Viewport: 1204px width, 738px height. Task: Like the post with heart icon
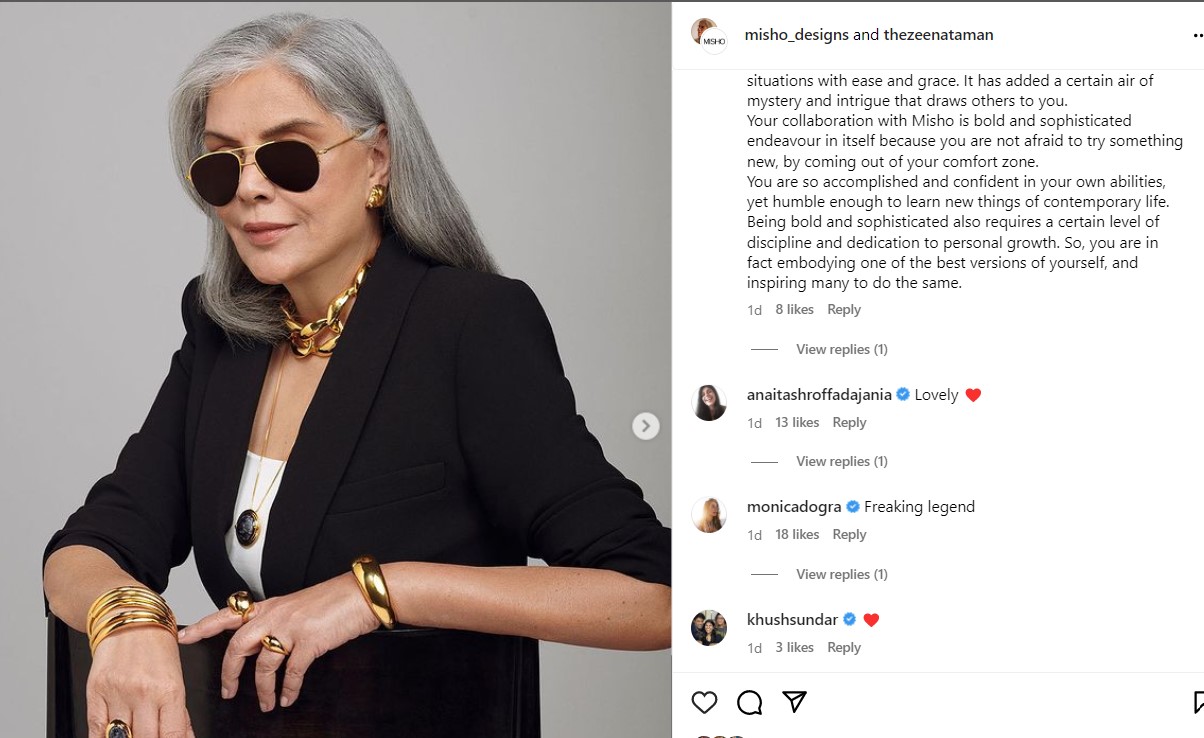coord(704,703)
